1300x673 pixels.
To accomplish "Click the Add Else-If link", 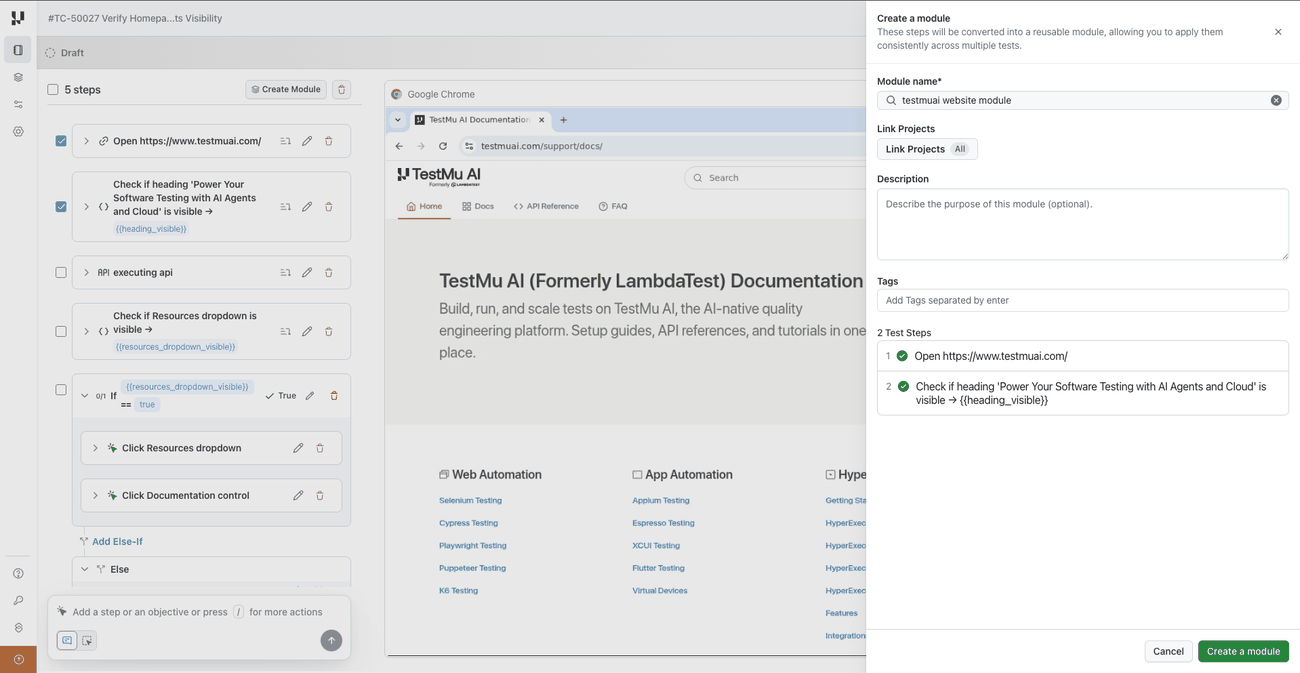I will pos(111,542).
